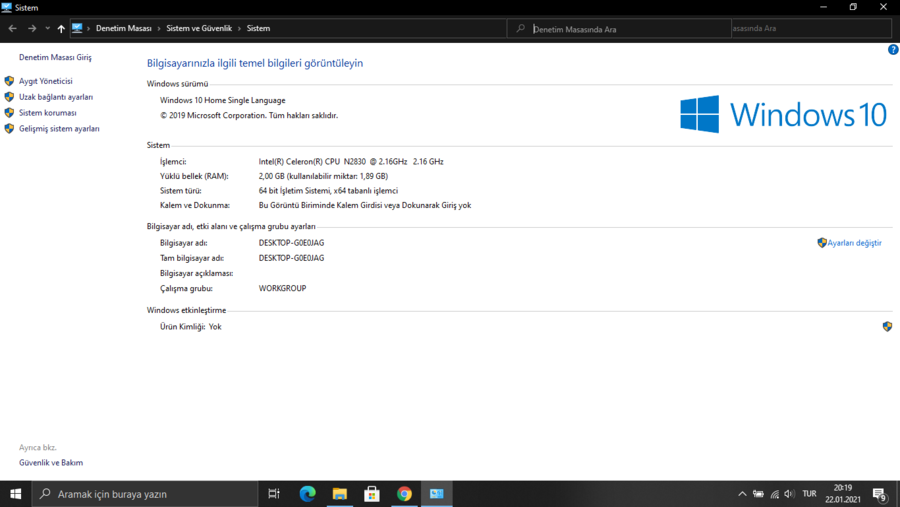
Task: Open Microsoft Store from taskbar
Action: coord(372,494)
